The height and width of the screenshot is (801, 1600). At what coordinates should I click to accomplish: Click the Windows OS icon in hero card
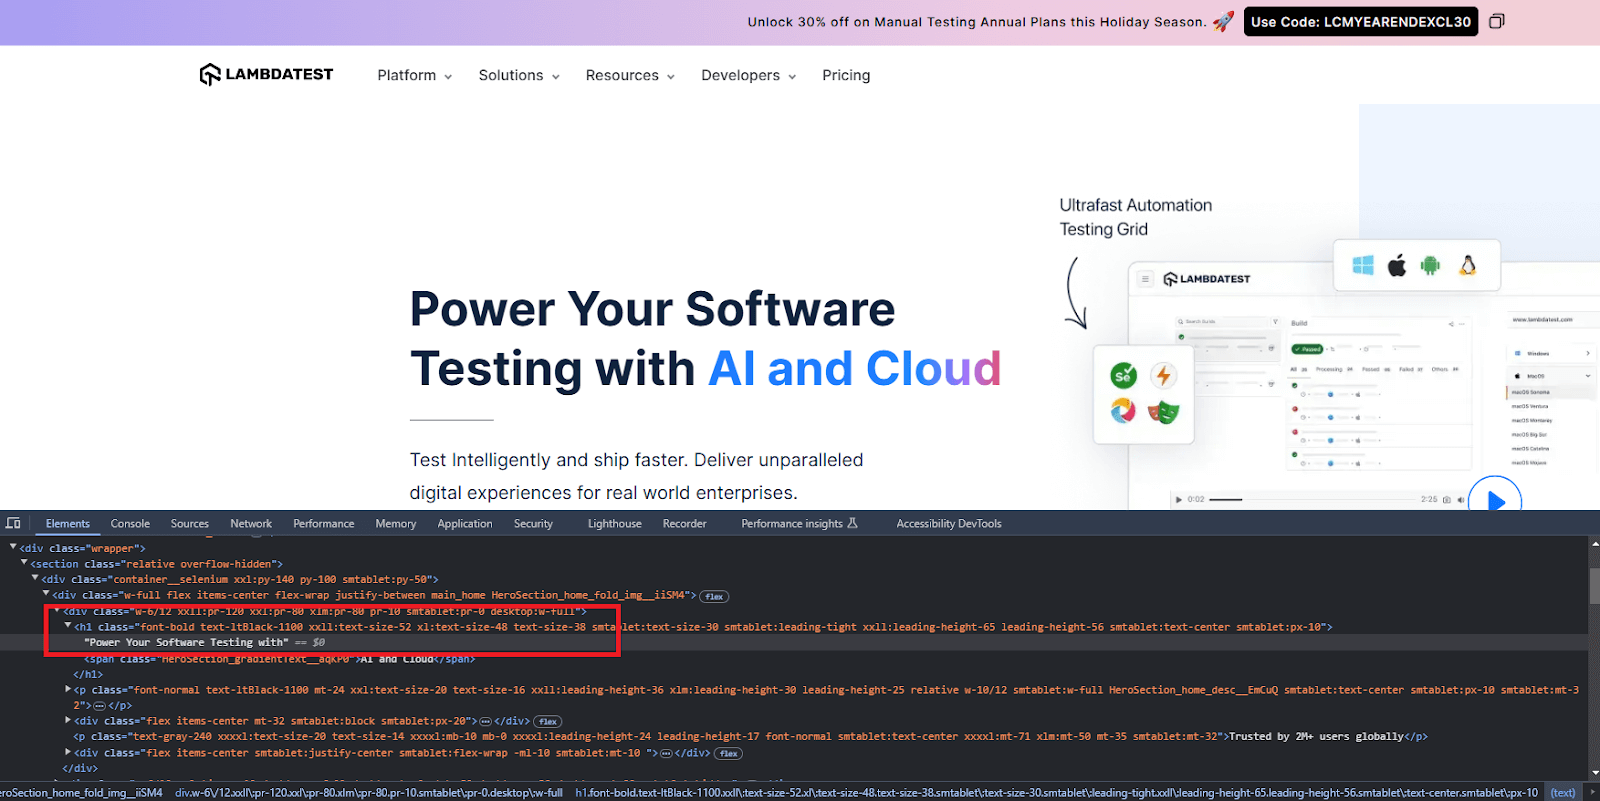[x=1363, y=265]
